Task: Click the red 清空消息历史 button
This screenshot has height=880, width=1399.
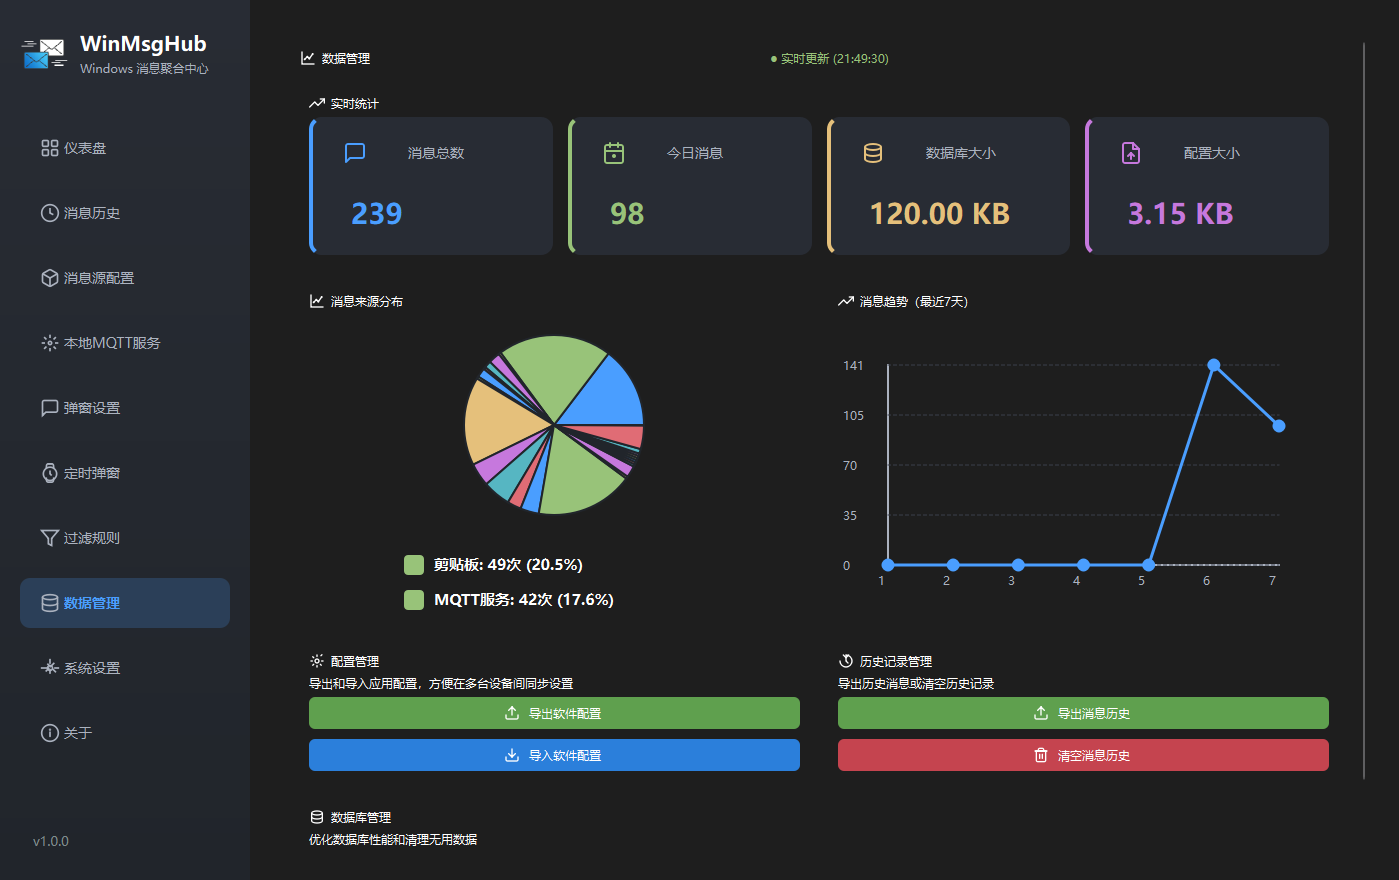Action: 1083,755
